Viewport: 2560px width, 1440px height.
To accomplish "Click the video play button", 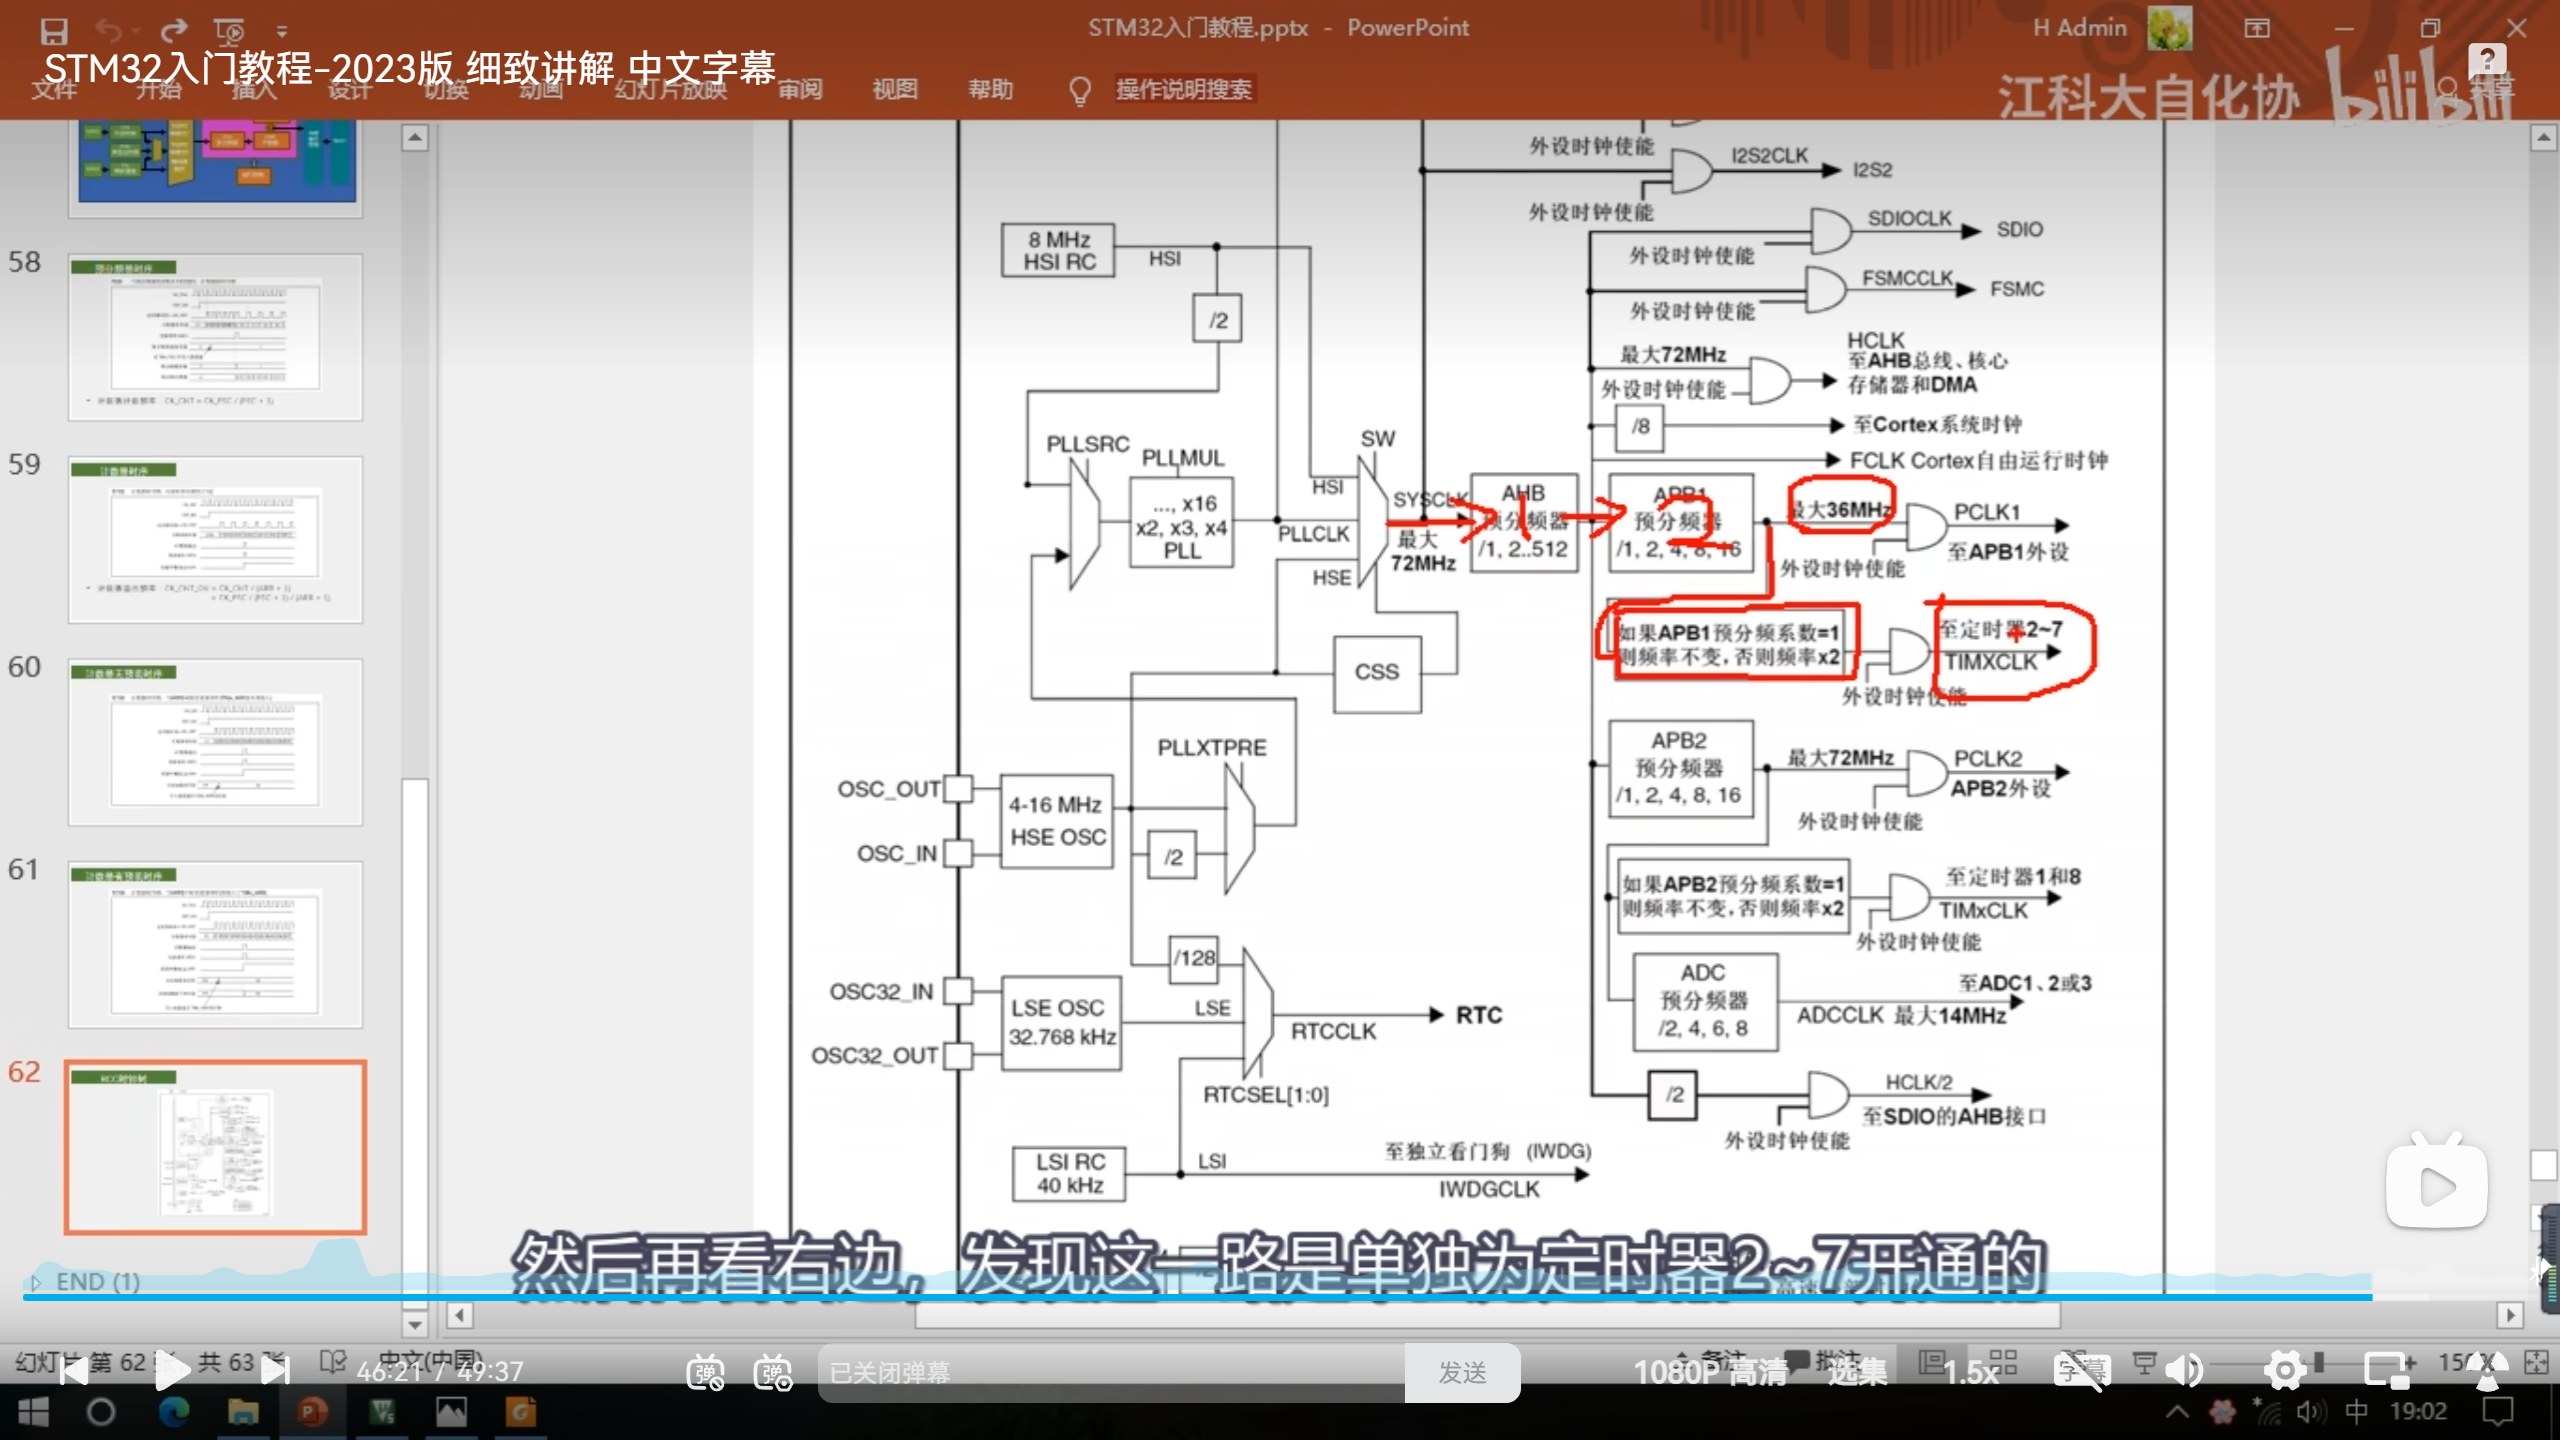I will (x=172, y=1371).
